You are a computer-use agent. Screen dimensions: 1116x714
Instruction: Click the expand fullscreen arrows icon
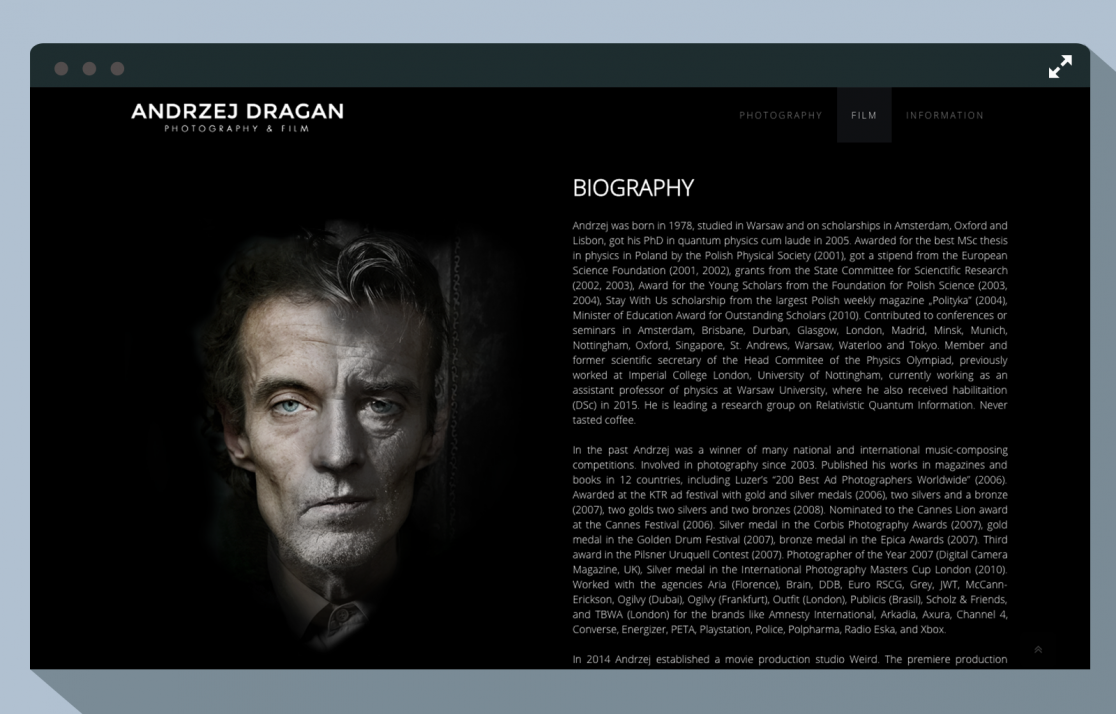click(x=1060, y=67)
